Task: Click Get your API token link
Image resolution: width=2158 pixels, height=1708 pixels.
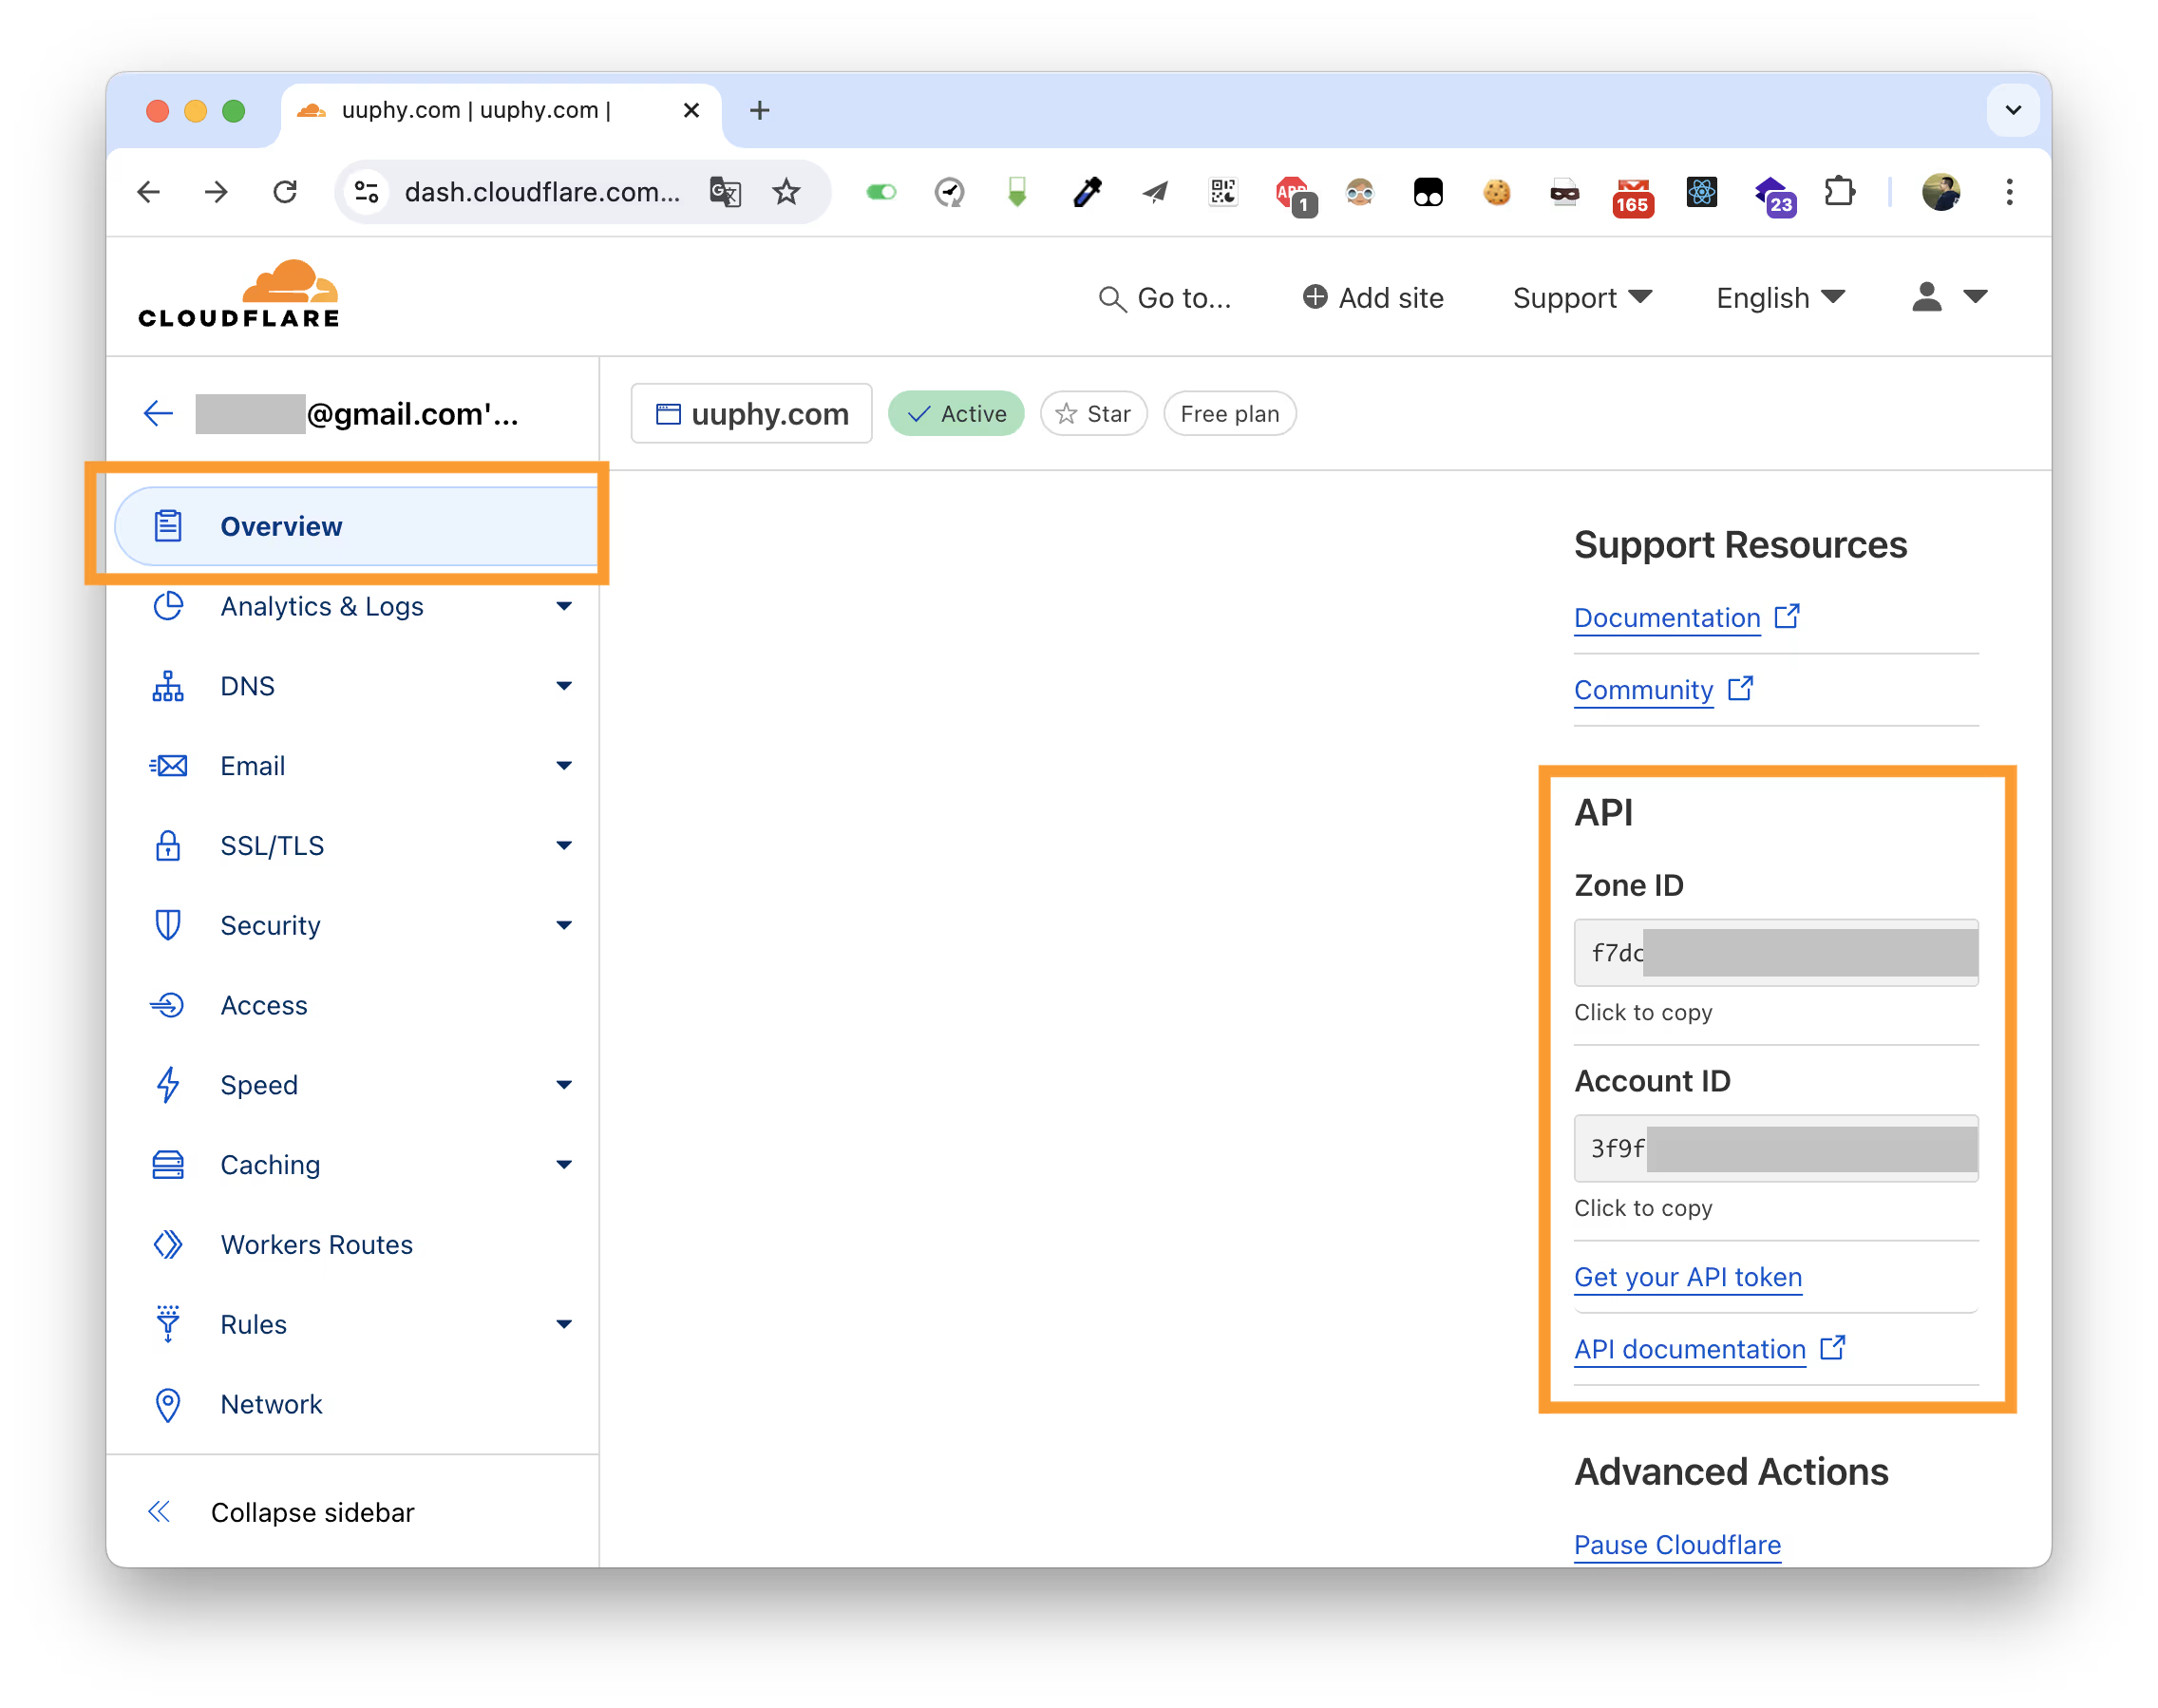Action: point(1688,1278)
